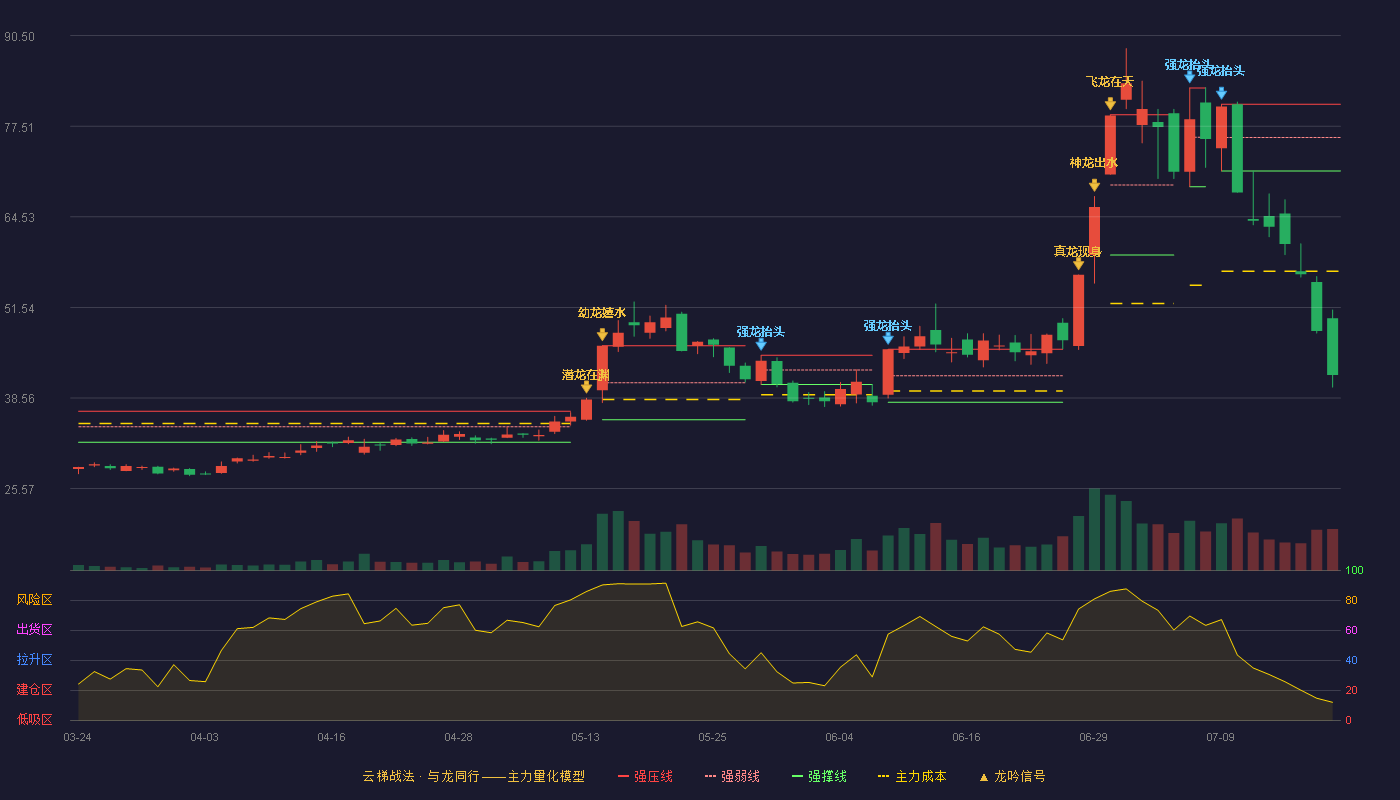Click the 强龙抬头 blue arrow near 05-25
The width and height of the screenshot is (1400, 800).
761,344
